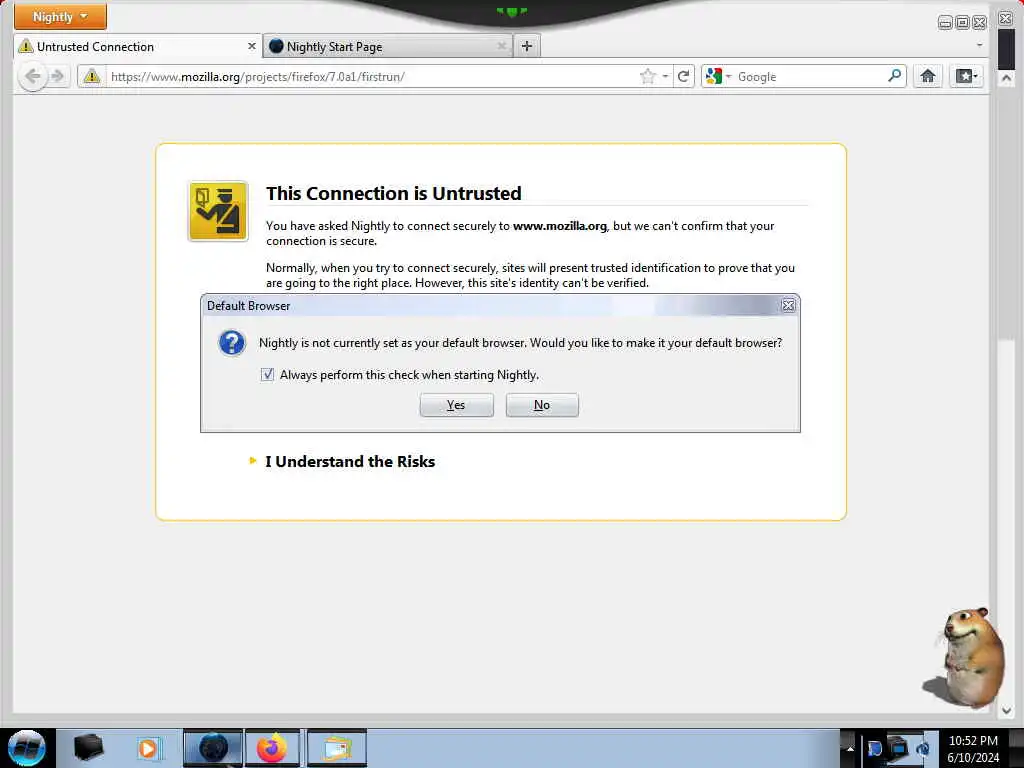Screen dimensions: 1024x768
Task: Click bold www.mozilla.org text in message
Action: point(560,226)
